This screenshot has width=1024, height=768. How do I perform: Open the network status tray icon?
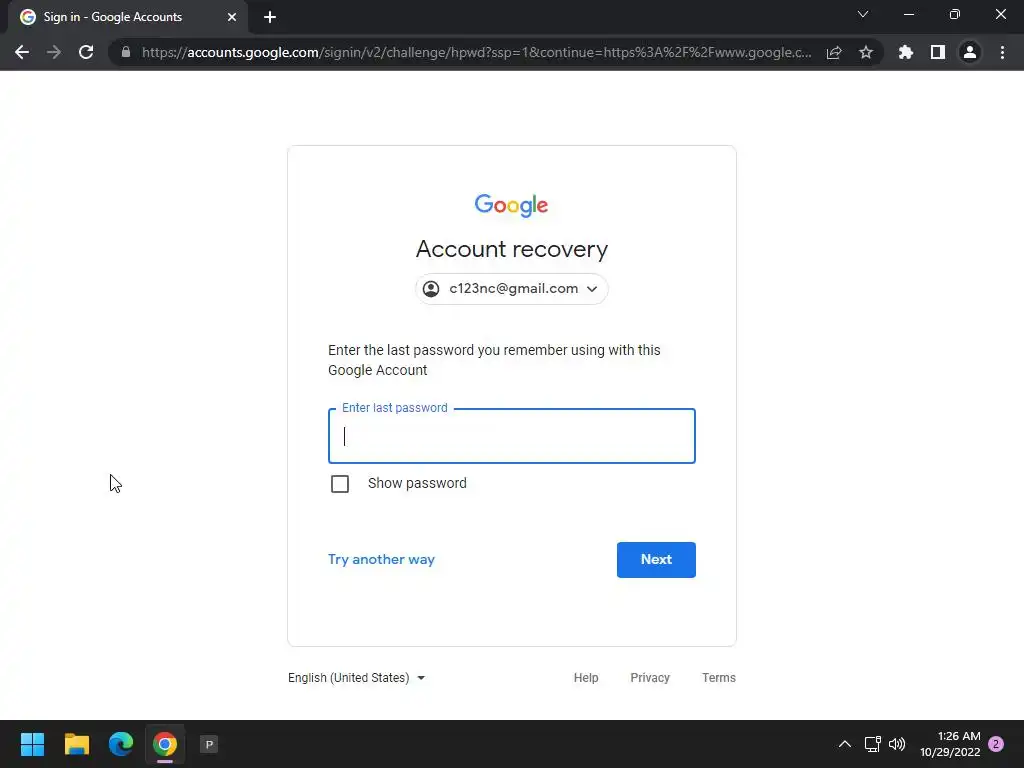tap(872, 744)
